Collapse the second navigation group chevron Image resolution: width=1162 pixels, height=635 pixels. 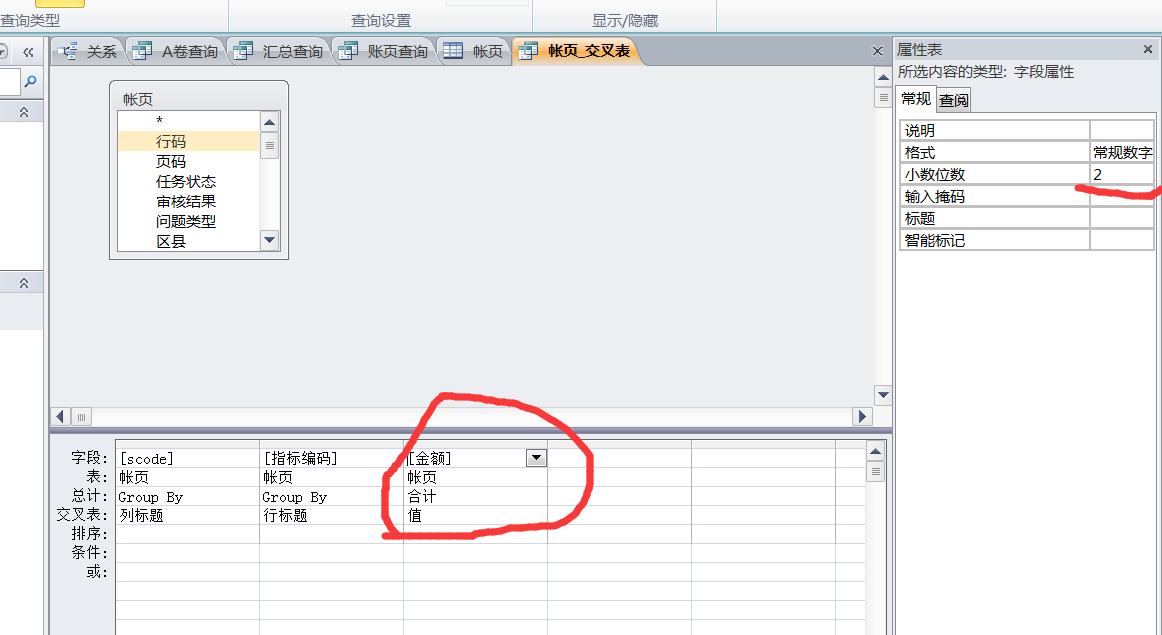click(x=24, y=284)
